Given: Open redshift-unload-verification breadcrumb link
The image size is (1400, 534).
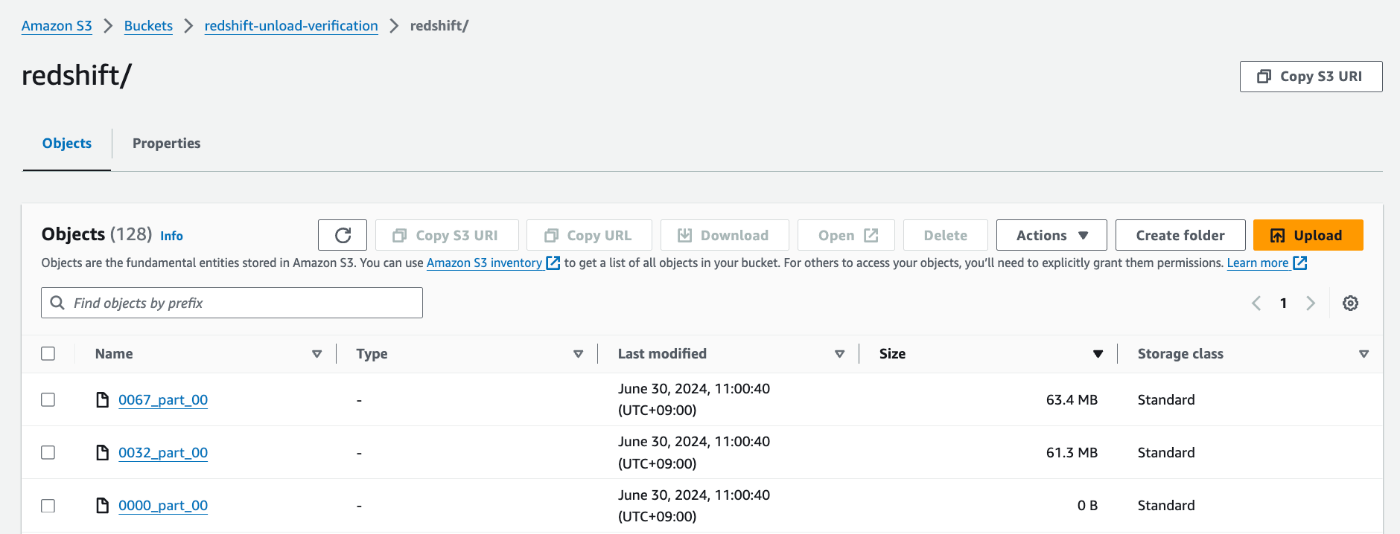Looking at the screenshot, I should (291, 26).
